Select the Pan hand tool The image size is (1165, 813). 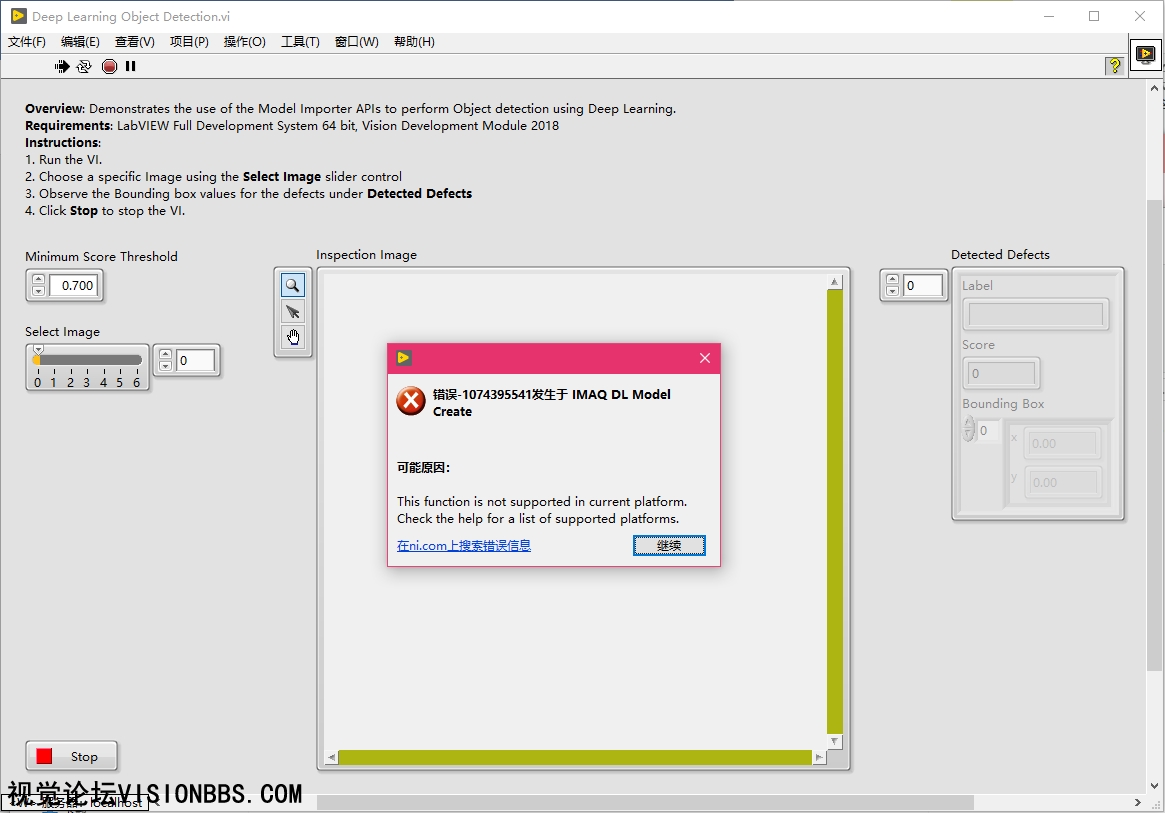point(293,337)
